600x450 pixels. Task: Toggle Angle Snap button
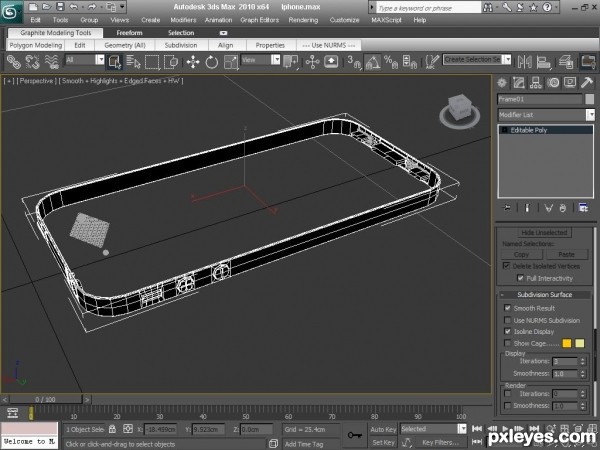coord(372,62)
